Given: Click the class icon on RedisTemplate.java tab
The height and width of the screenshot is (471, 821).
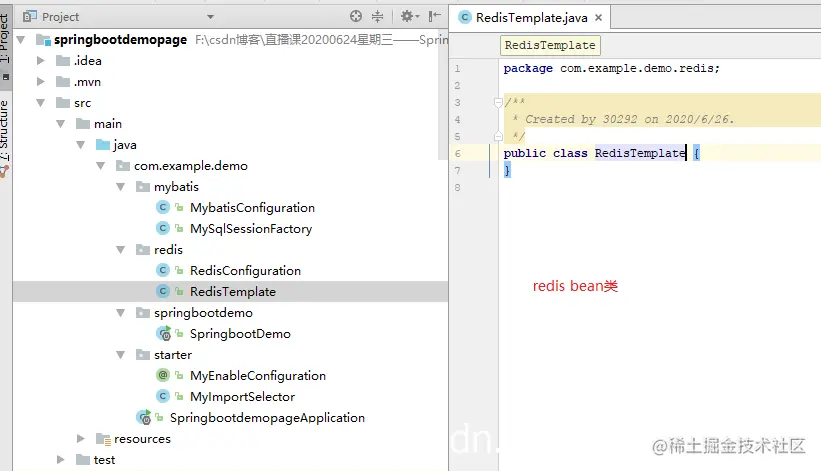Looking at the screenshot, I should [x=464, y=17].
